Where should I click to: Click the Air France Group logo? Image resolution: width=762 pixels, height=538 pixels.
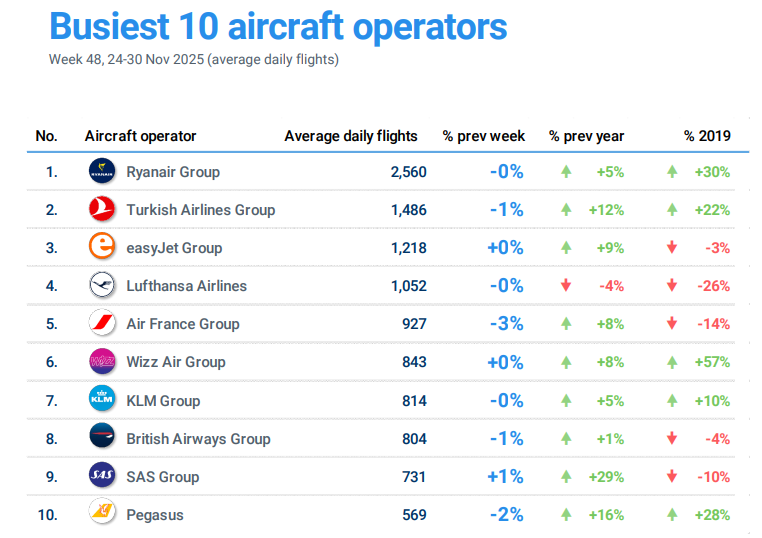pyautogui.click(x=102, y=323)
